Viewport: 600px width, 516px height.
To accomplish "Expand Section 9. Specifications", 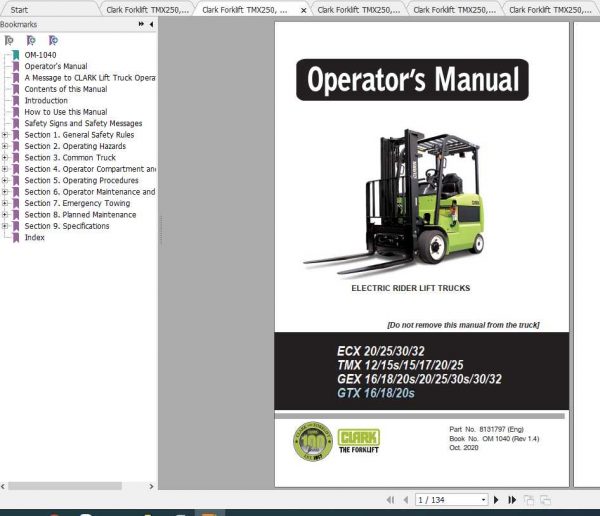I will pyautogui.click(x=5, y=226).
